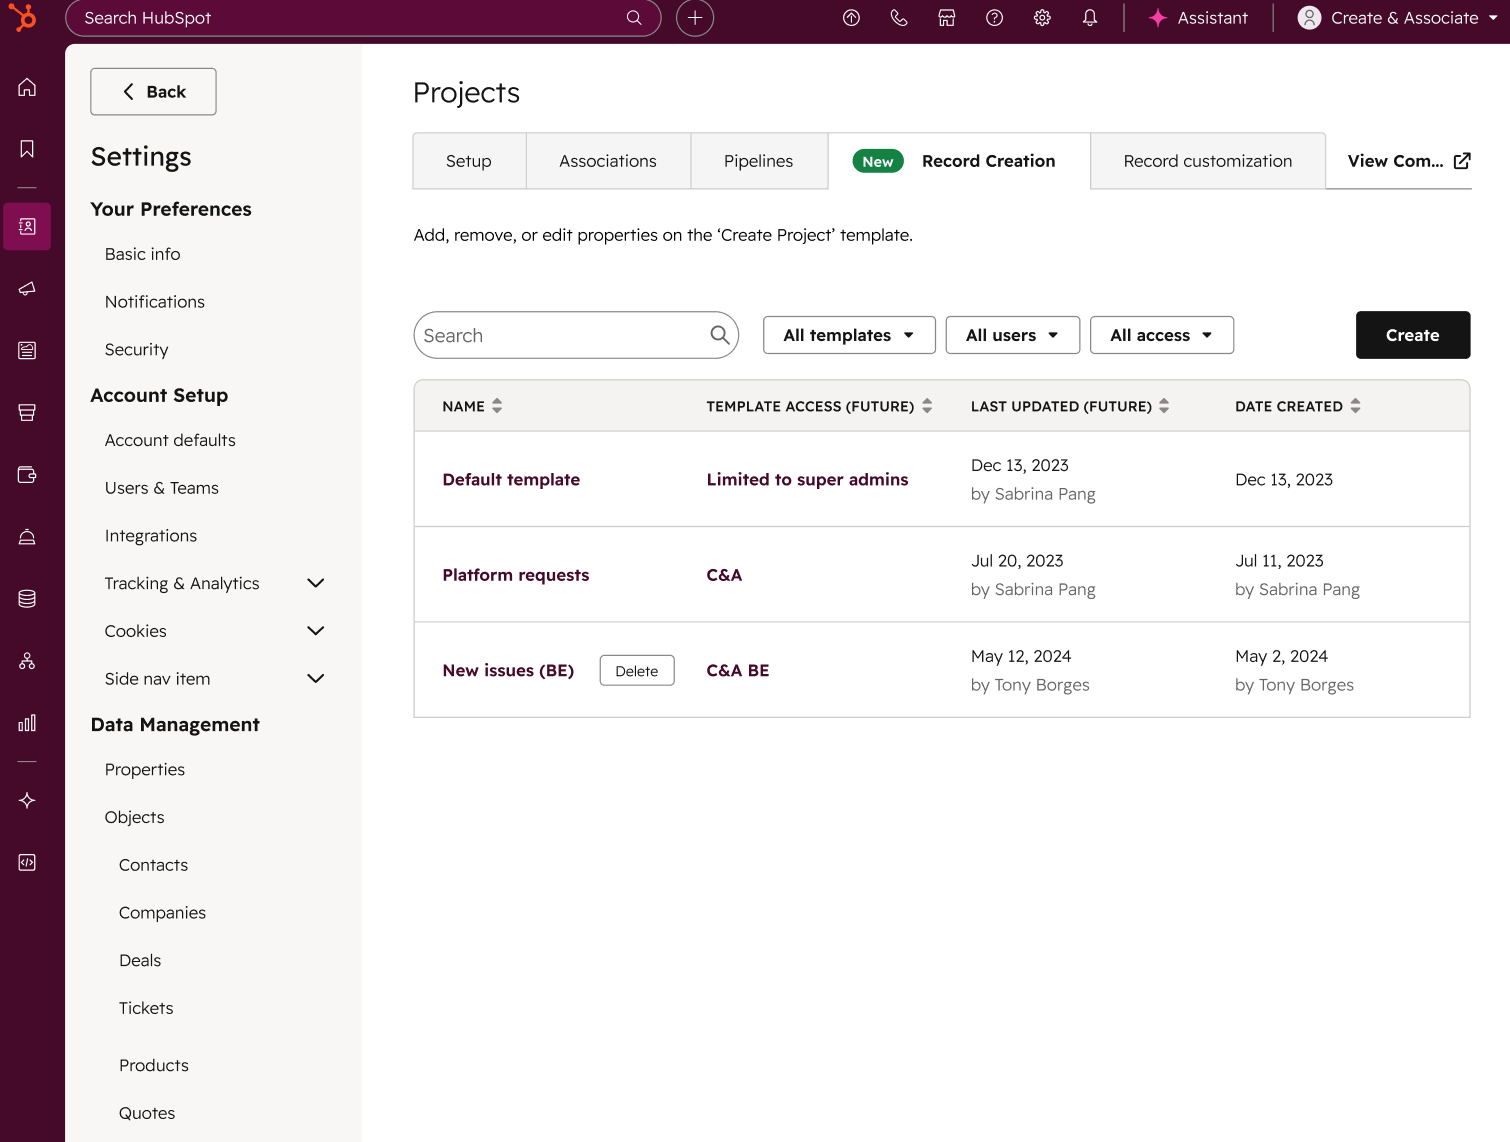Screen dimensions: 1510x1142
Task: Open Deals object settings
Action: click(140, 961)
